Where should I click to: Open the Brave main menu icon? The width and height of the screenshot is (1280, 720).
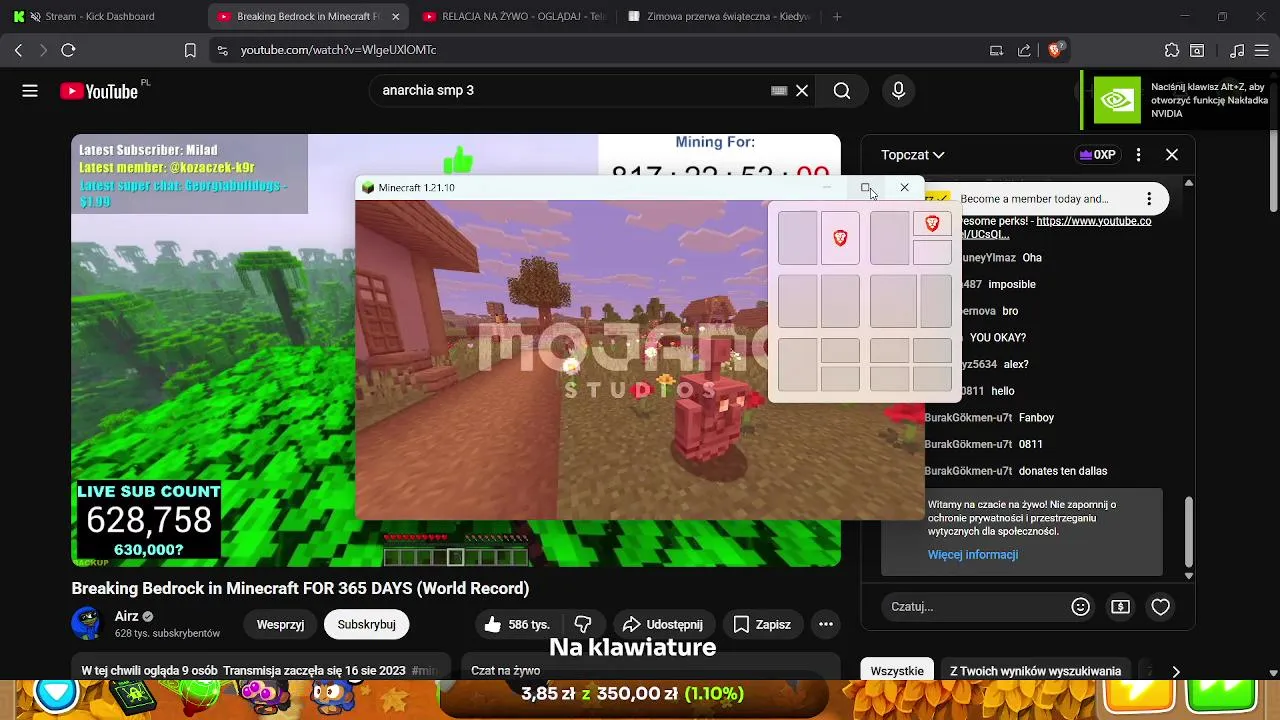(1263, 50)
